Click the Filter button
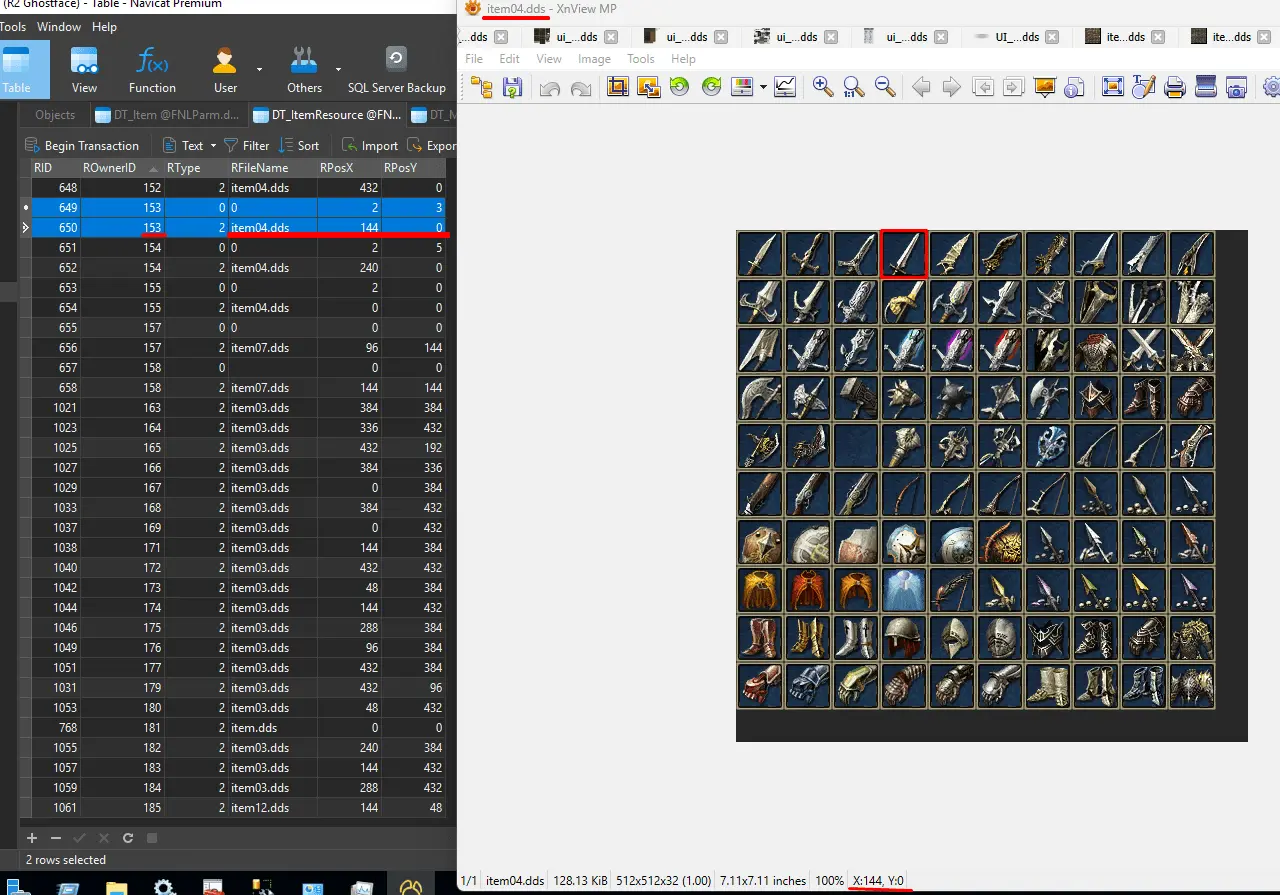Screen dimensions: 1280x895 point(246,145)
